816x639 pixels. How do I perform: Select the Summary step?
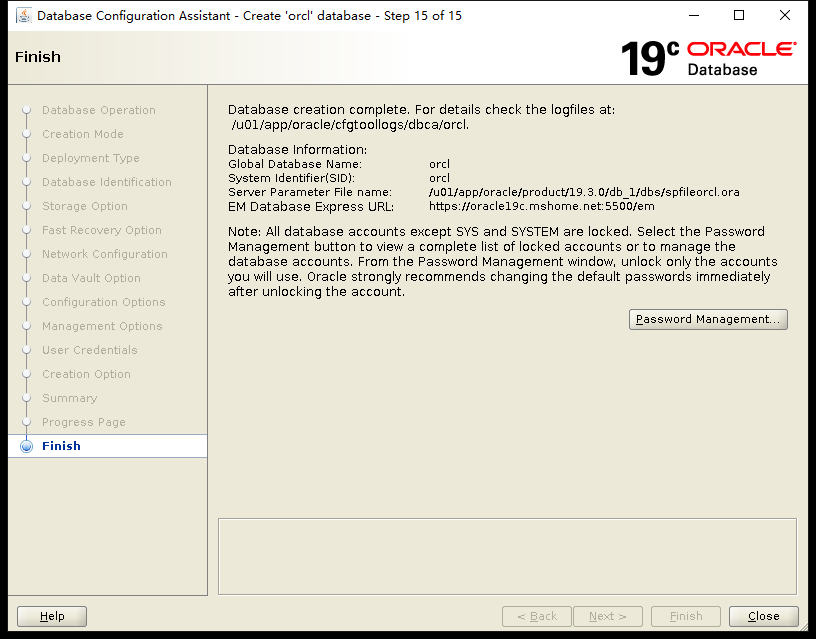click(69, 398)
